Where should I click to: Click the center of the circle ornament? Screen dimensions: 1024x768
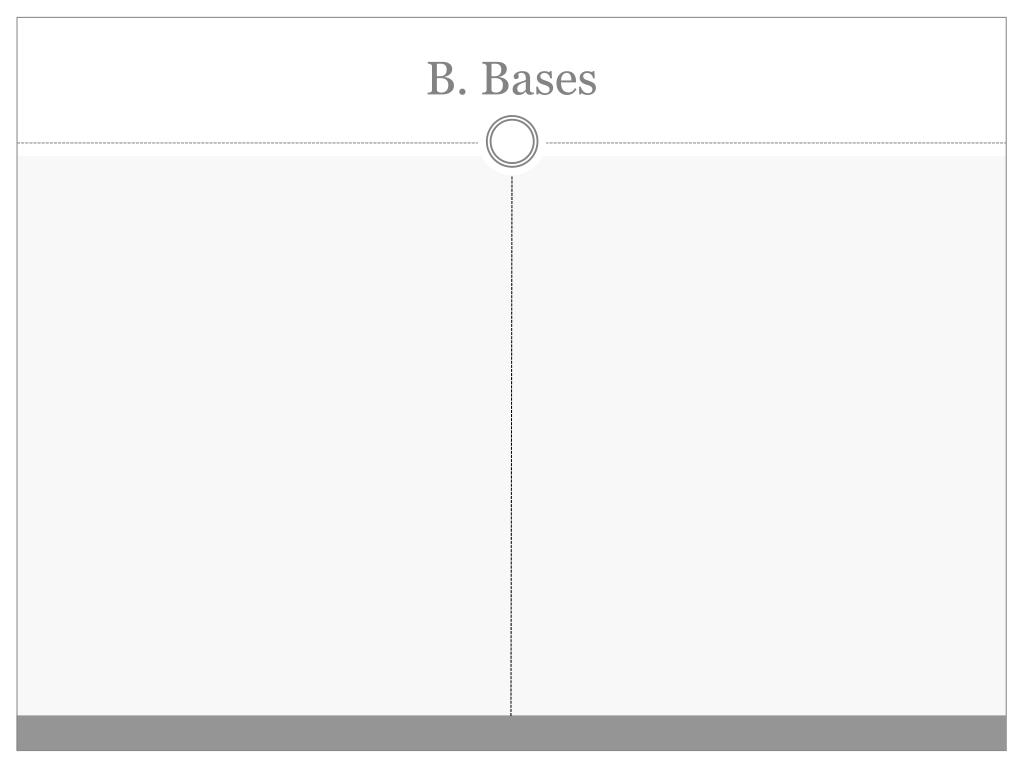click(x=512, y=141)
